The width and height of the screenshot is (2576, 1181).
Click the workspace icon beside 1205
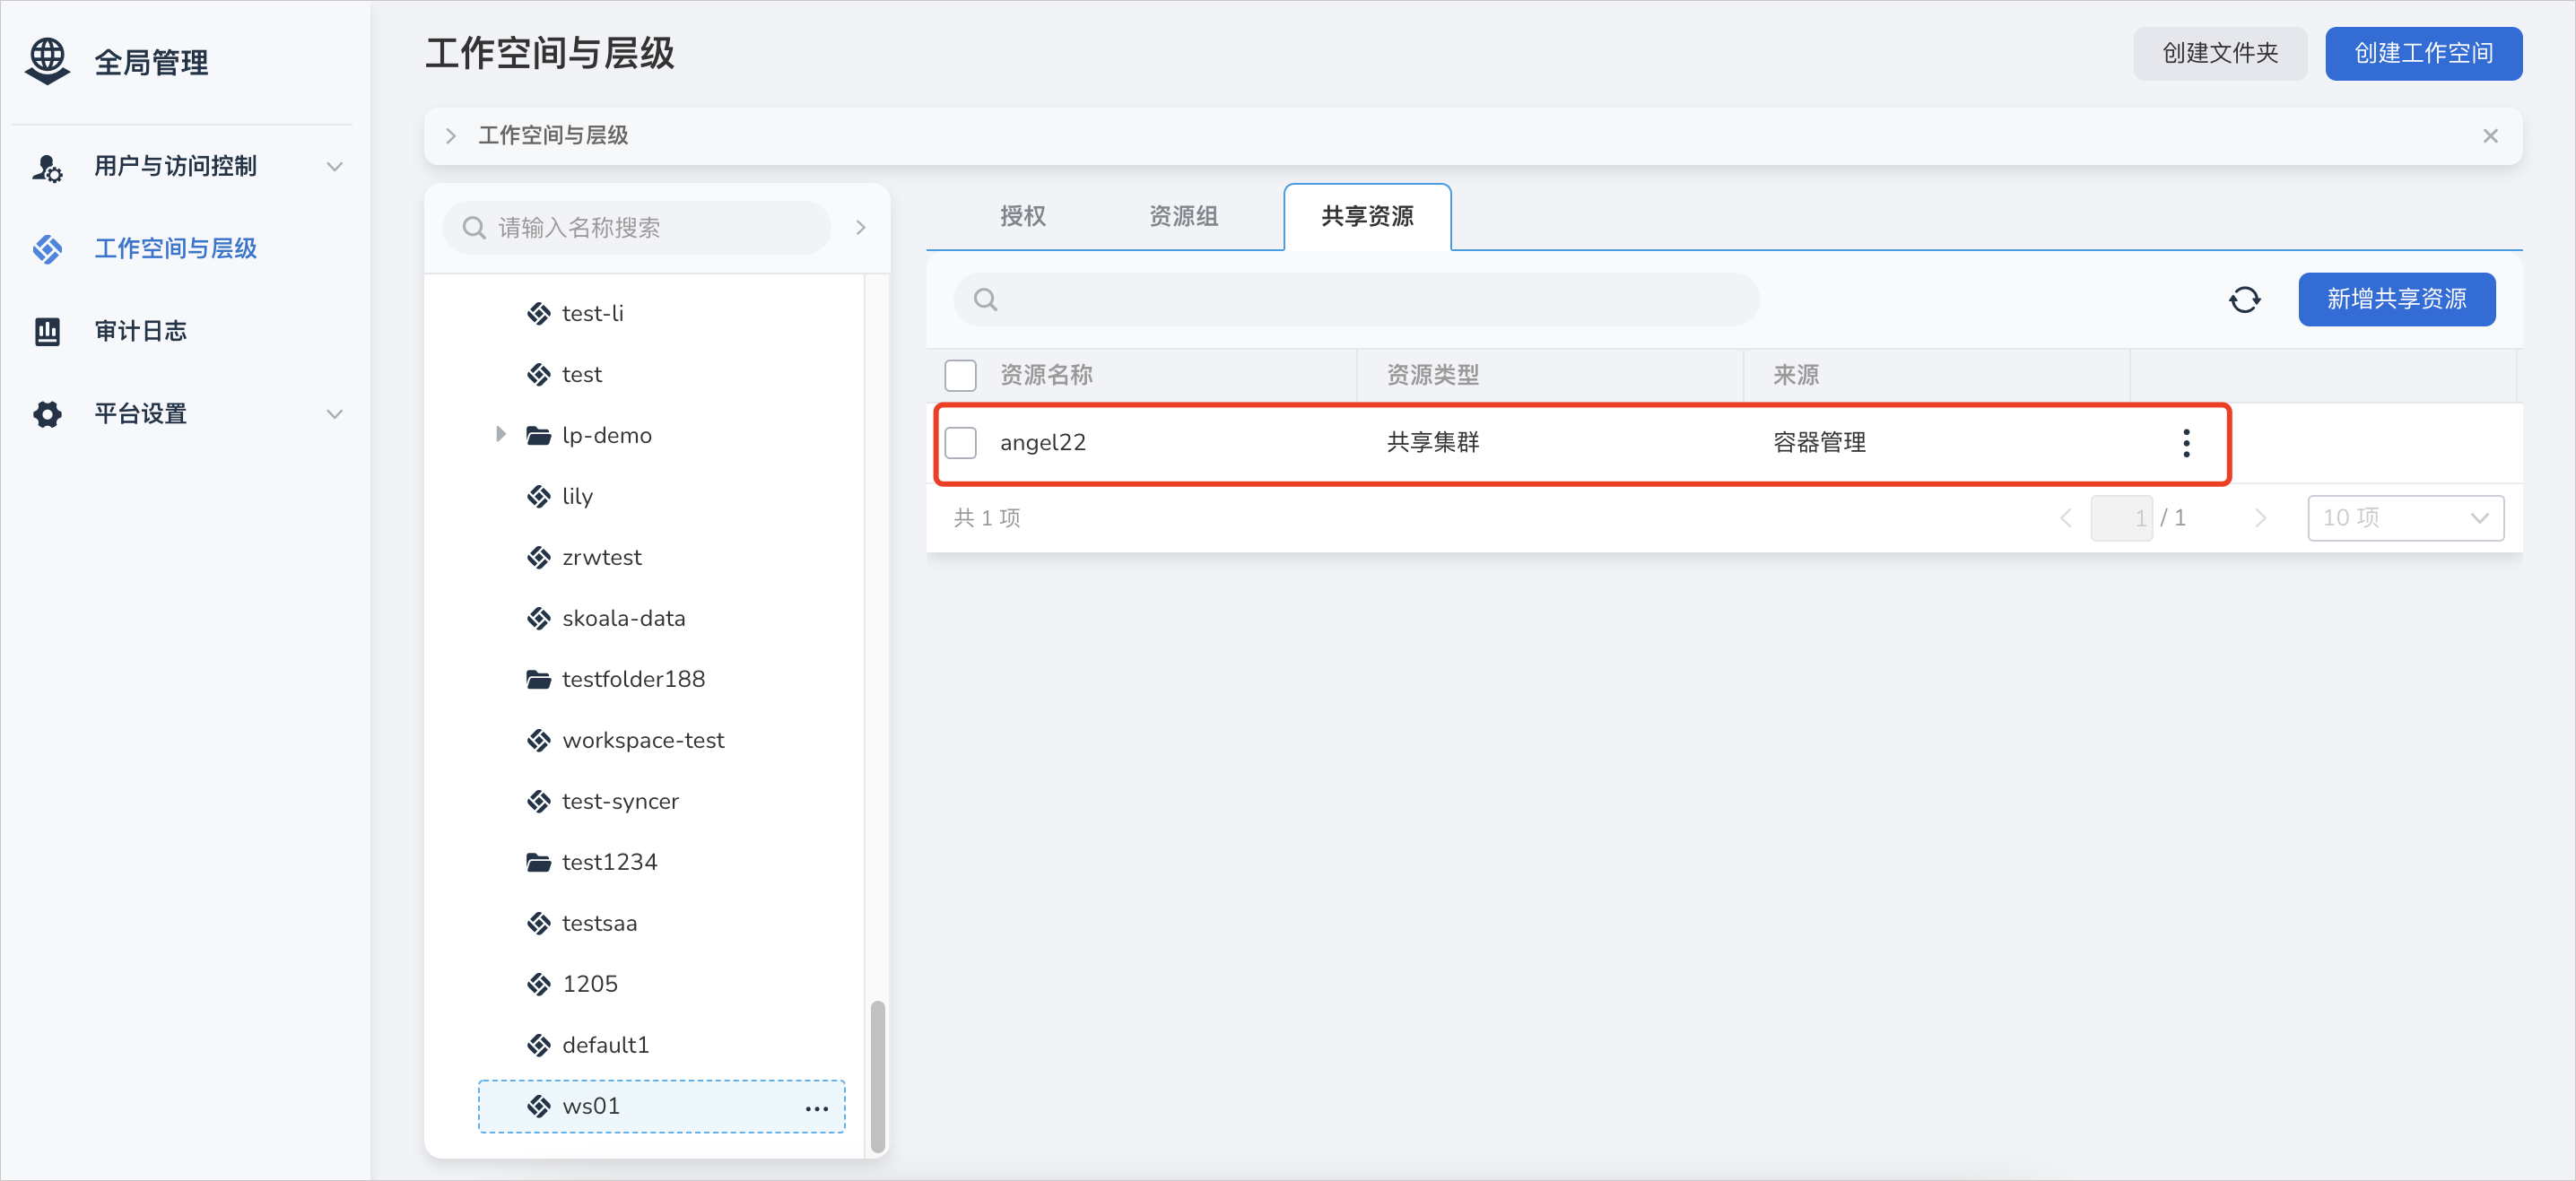click(539, 985)
